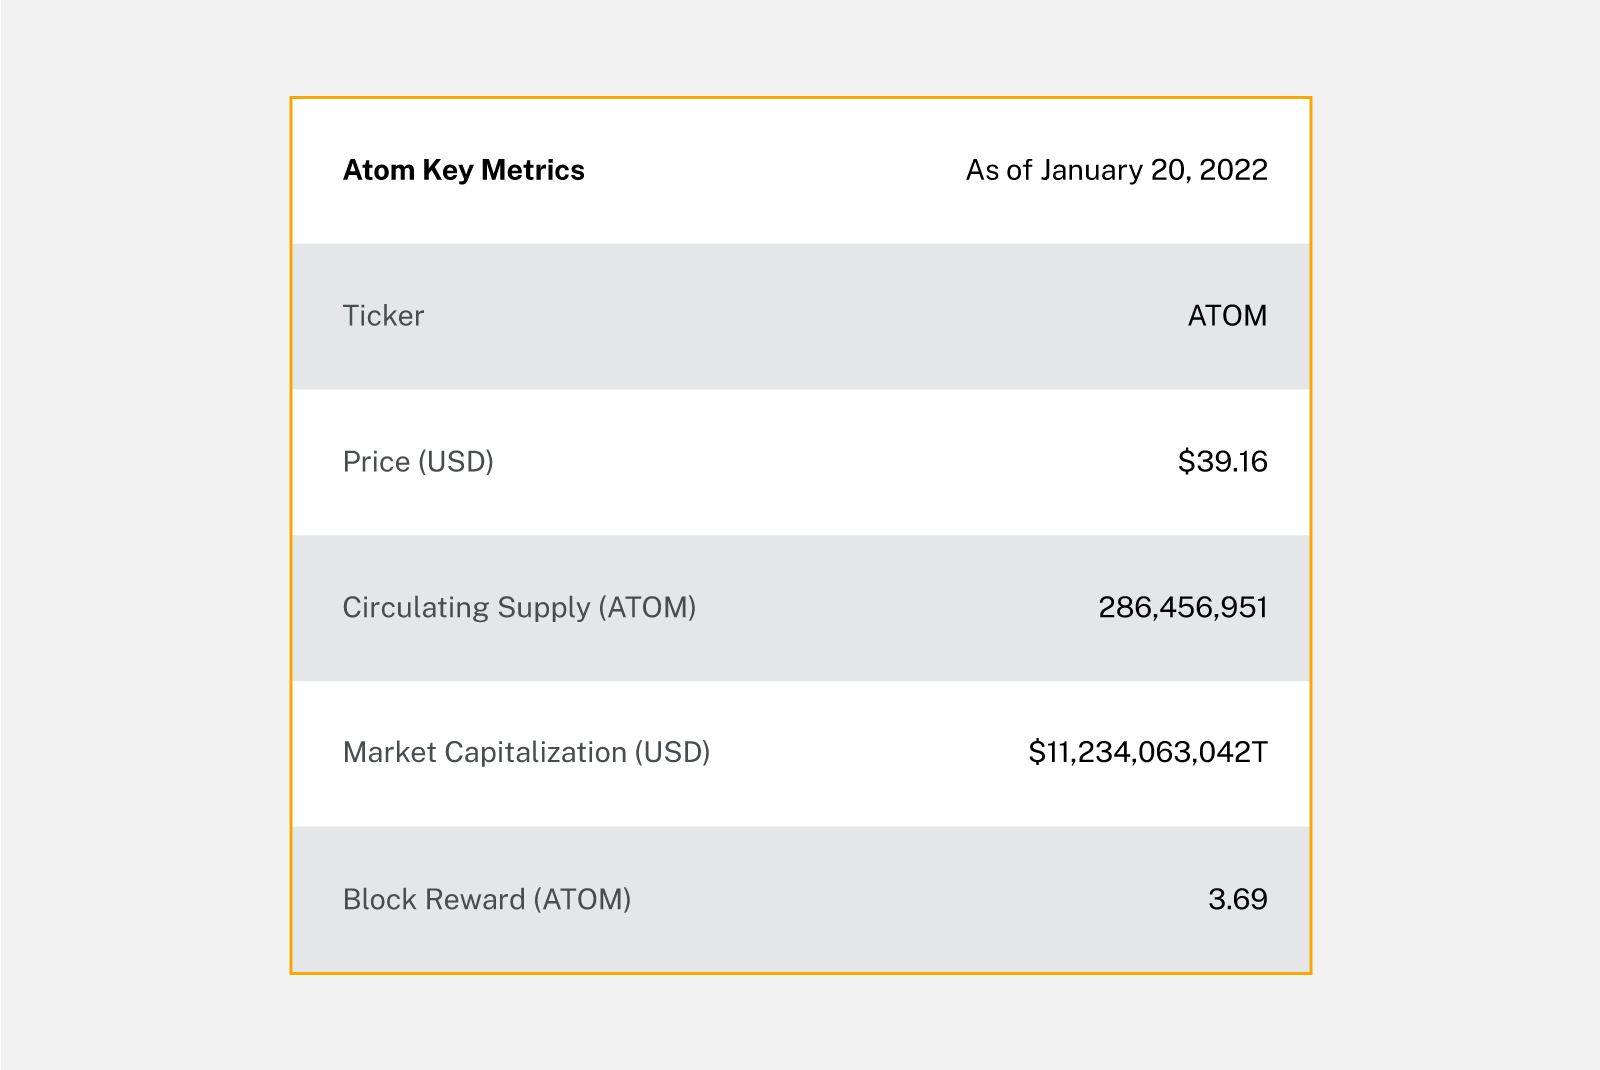Select the Price (USD) label
The width and height of the screenshot is (1600, 1070).
click(418, 462)
